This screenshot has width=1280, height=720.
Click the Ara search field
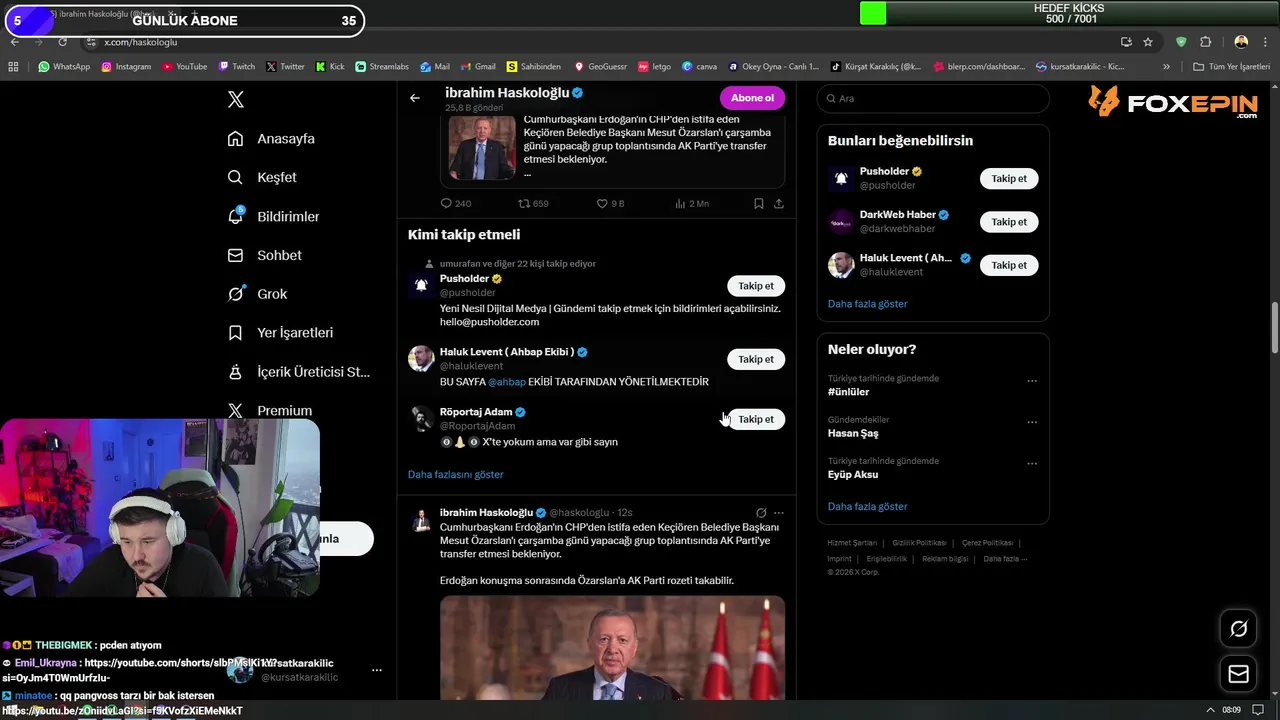pos(933,99)
